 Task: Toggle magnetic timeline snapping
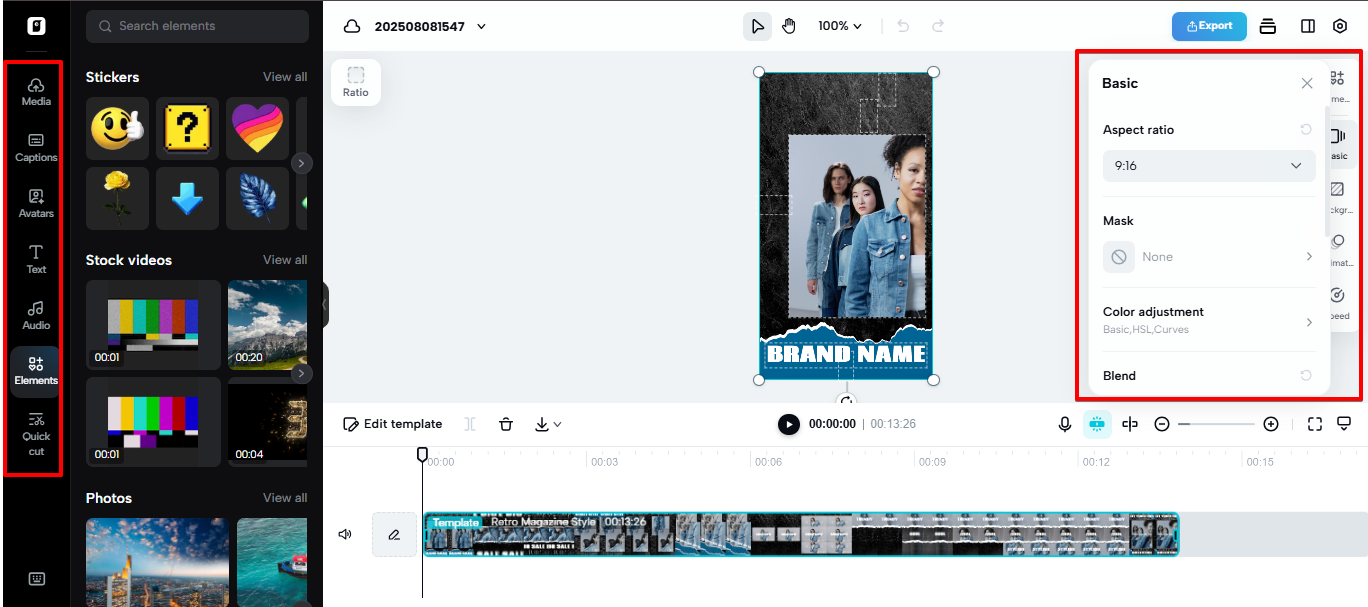[x=1098, y=424]
